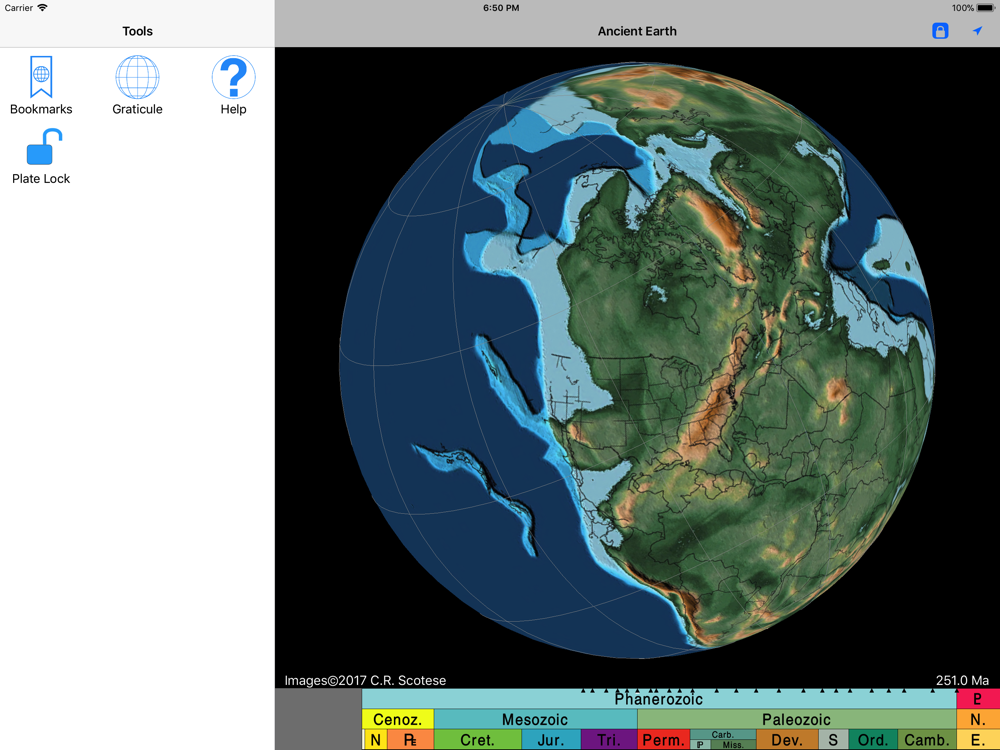Select the Cambrian period segment
Image resolution: width=1000 pixels, height=750 pixels.
926,740
